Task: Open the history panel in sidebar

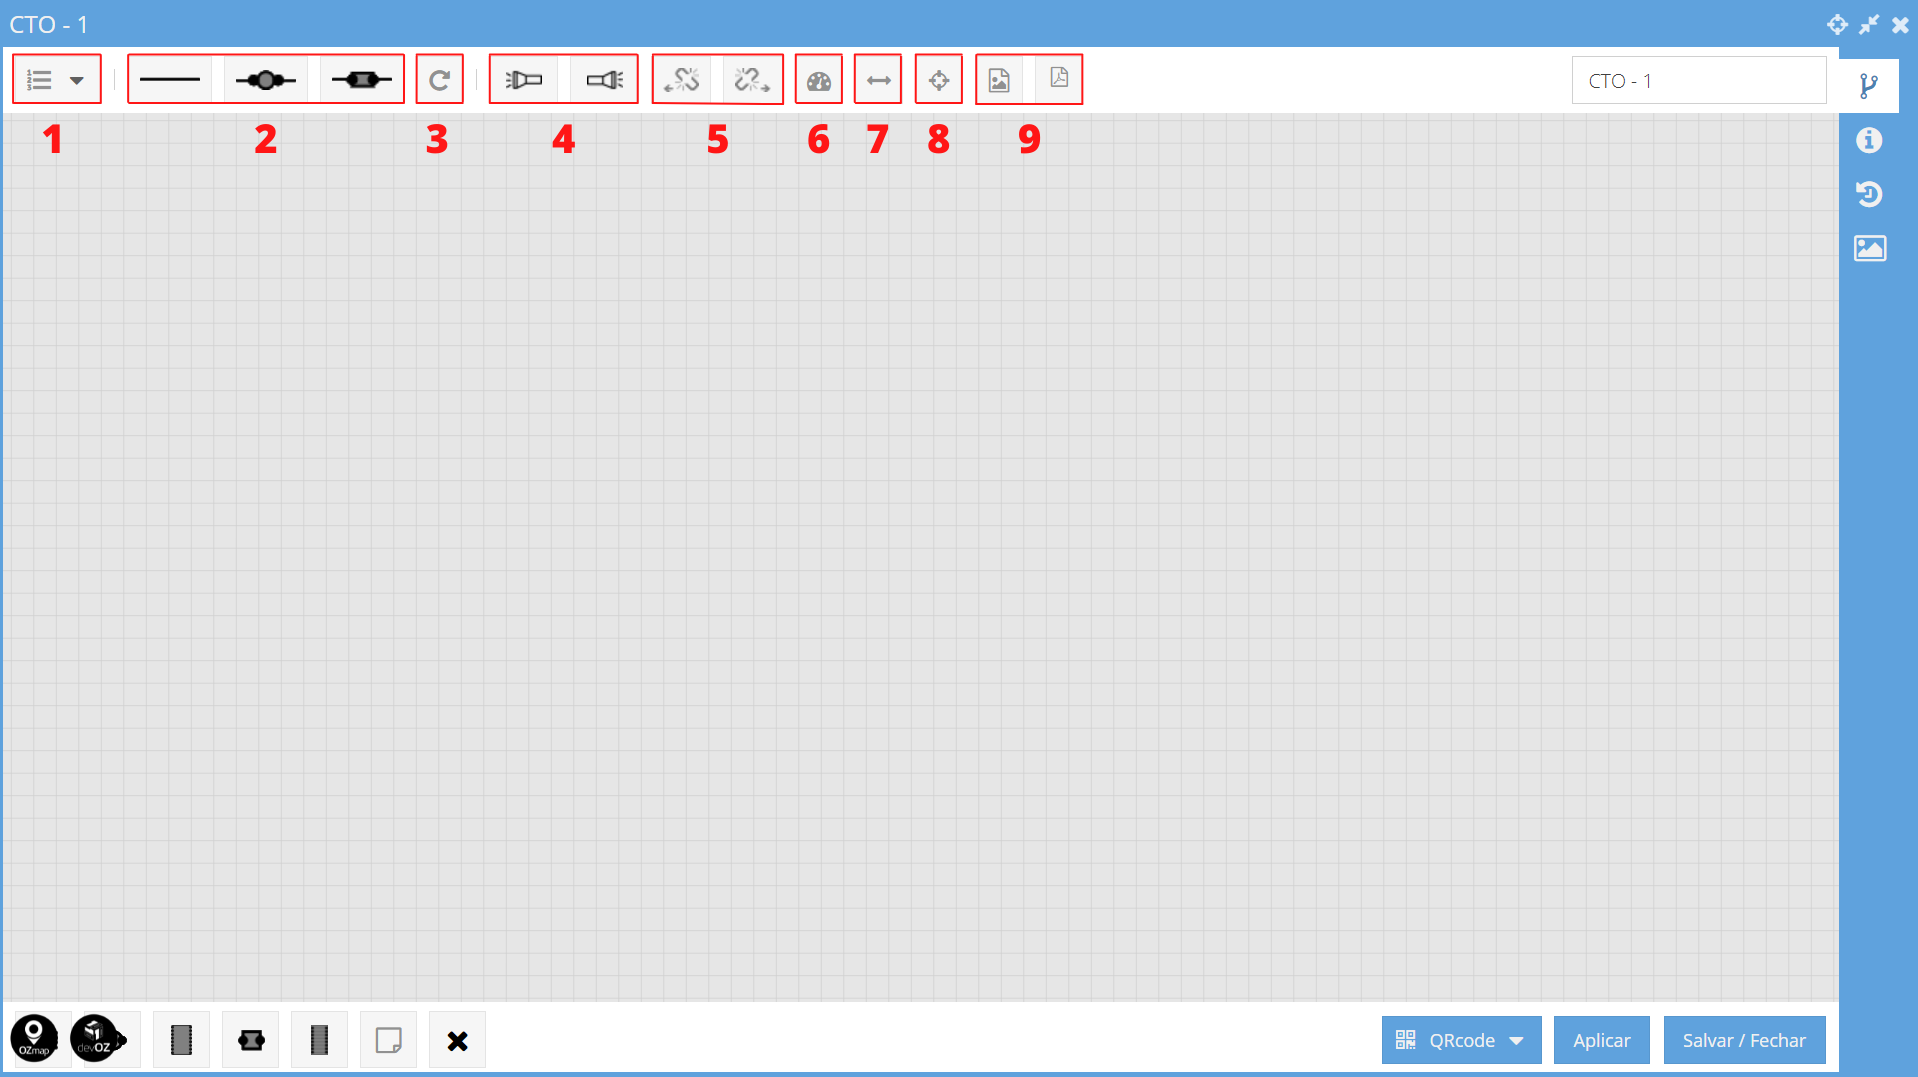Action: [1869, 194]
